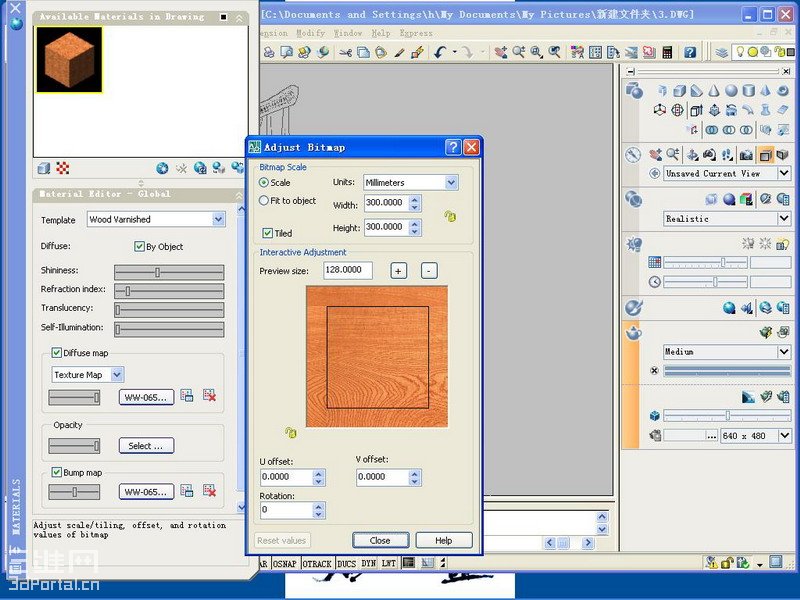The height and width of the screenshot is (600, 800).
Task: Click the Width value field showing 300.0000
Action: pos(386,203)
